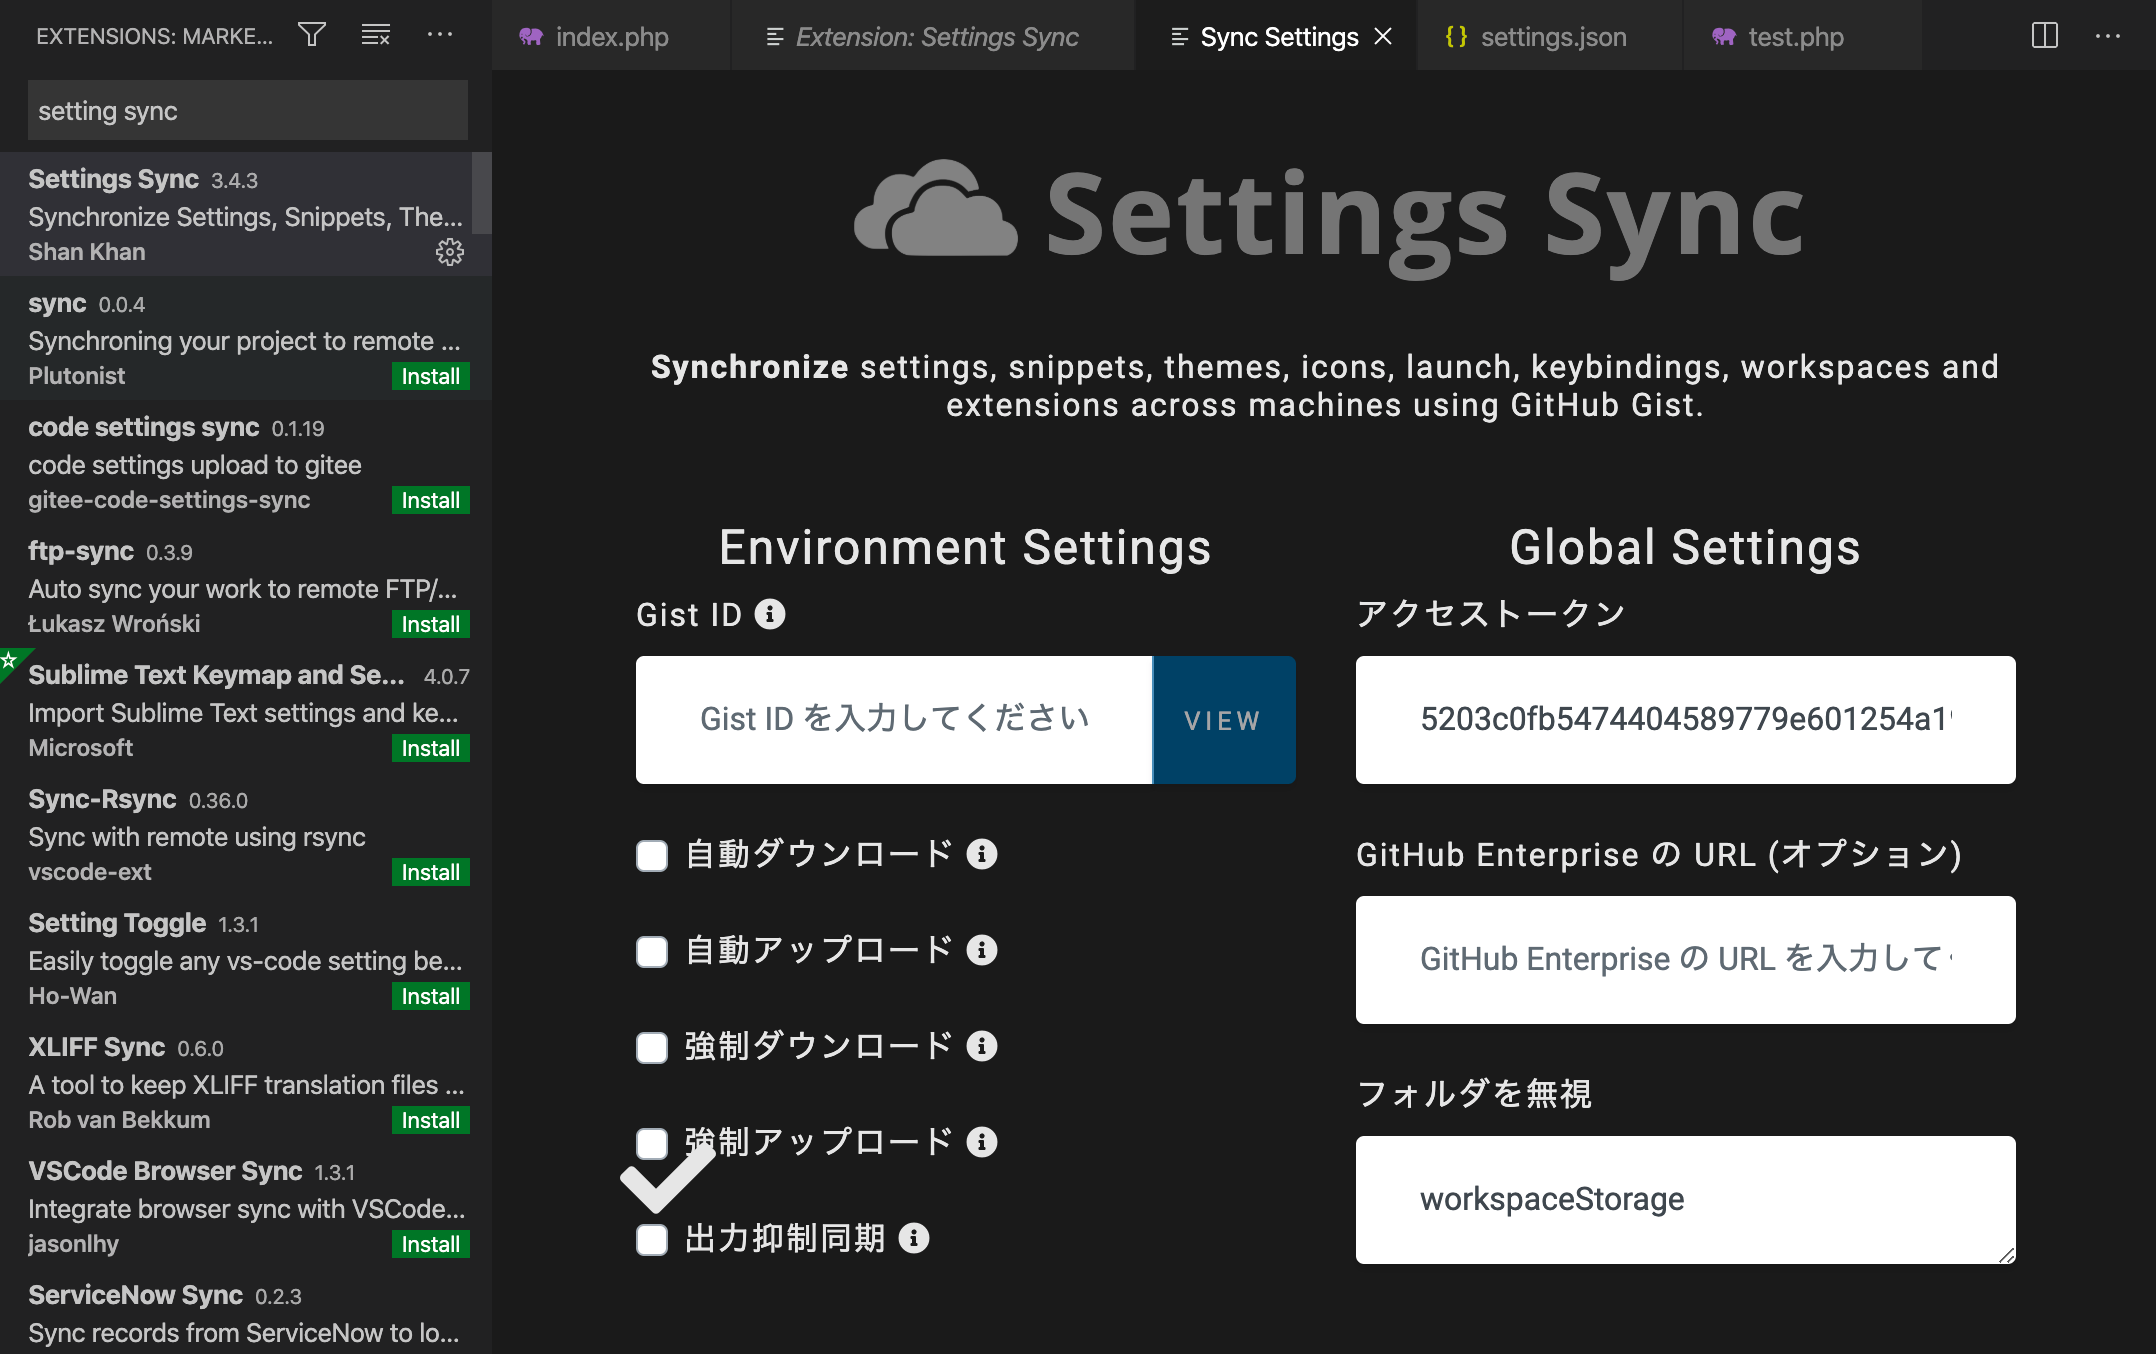Clear the extension search results
2156x1354 pixels.
coord(375,35)
